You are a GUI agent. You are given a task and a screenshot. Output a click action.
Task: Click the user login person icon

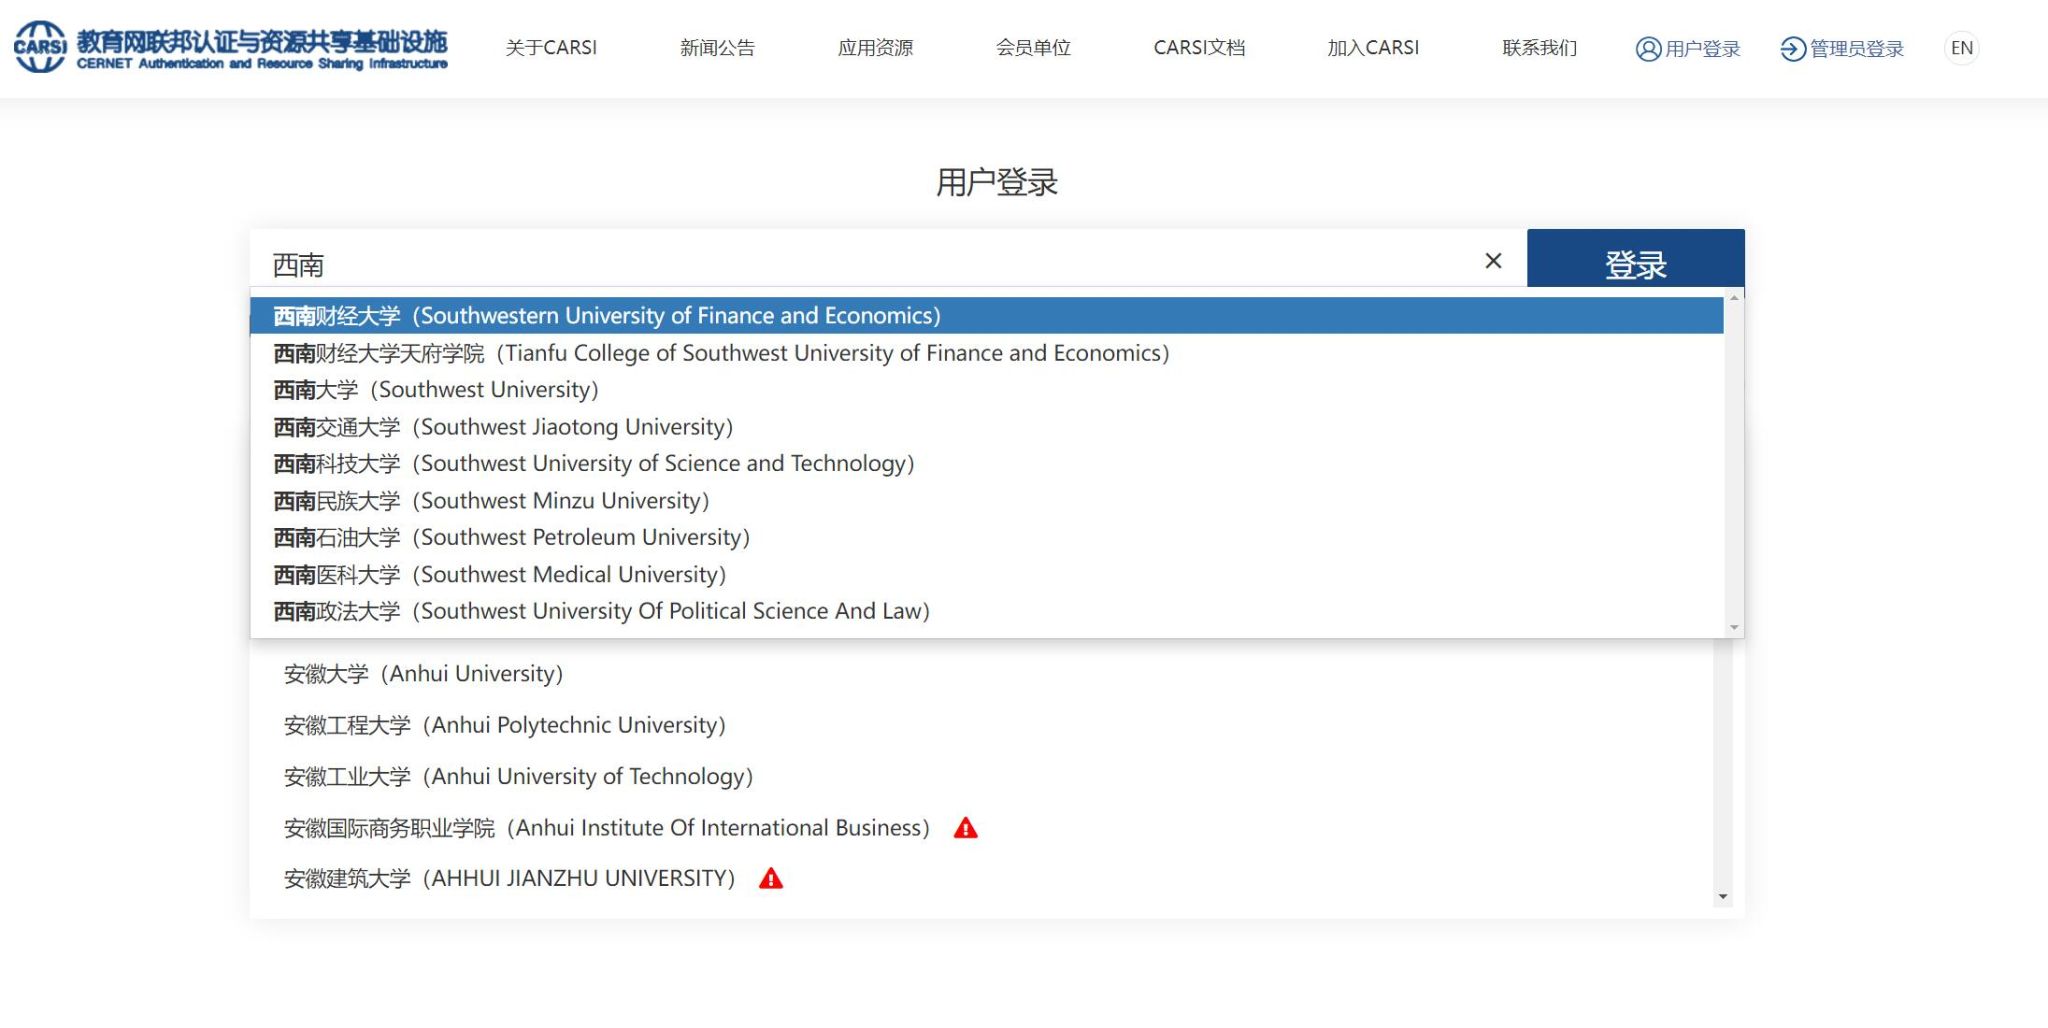click(x=1647, y=49)
